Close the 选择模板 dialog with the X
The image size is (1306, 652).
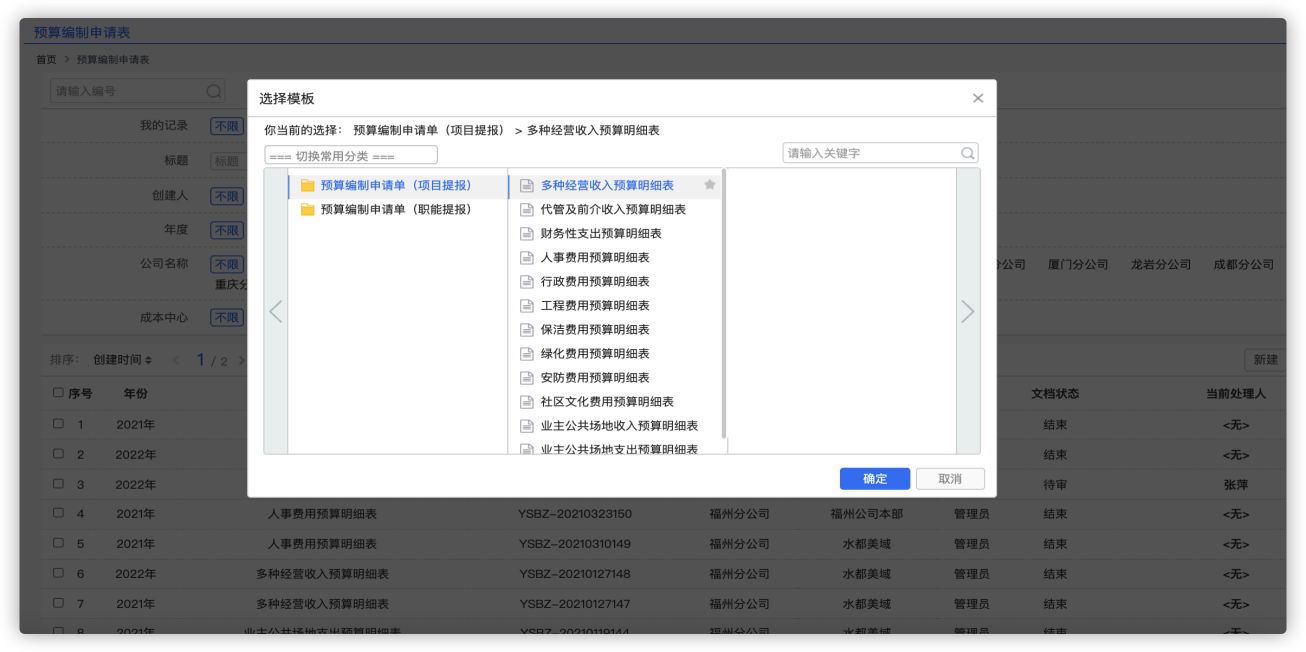coord(978,98)
